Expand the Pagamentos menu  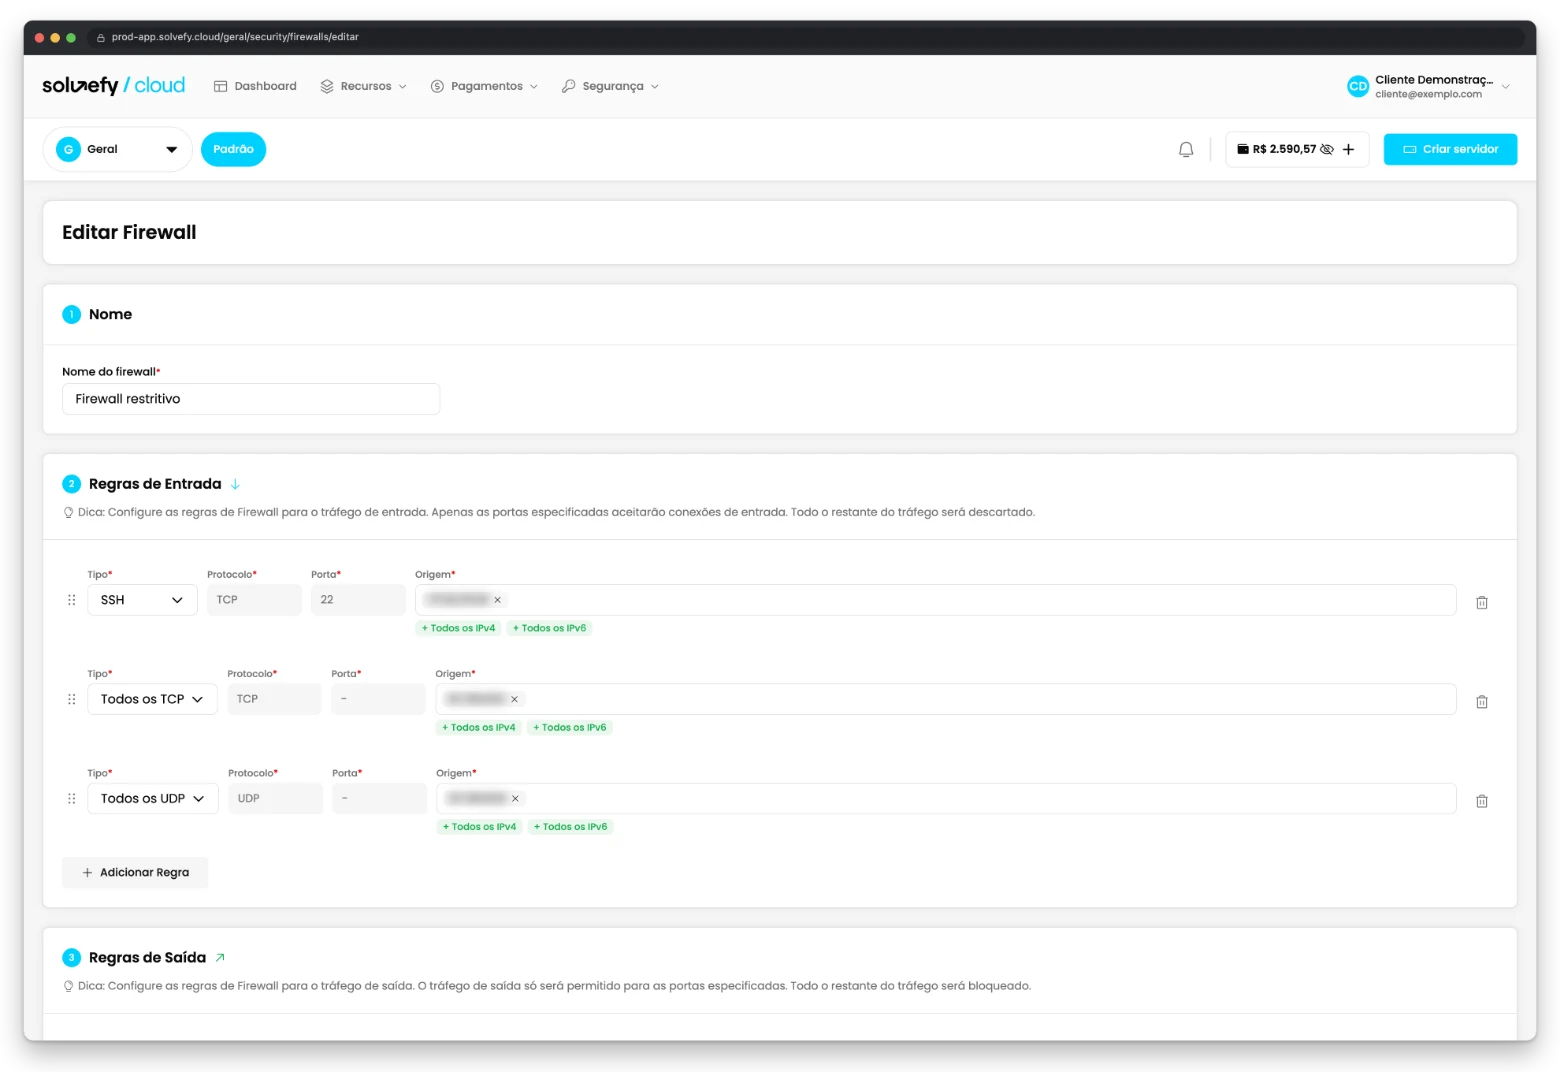(x=484, y=86)
